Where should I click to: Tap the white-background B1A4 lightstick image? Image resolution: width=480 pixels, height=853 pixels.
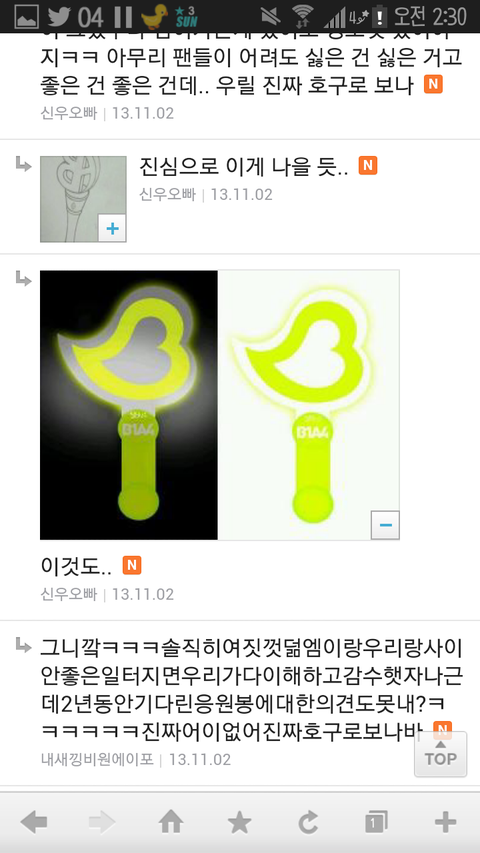click(308, 405)
